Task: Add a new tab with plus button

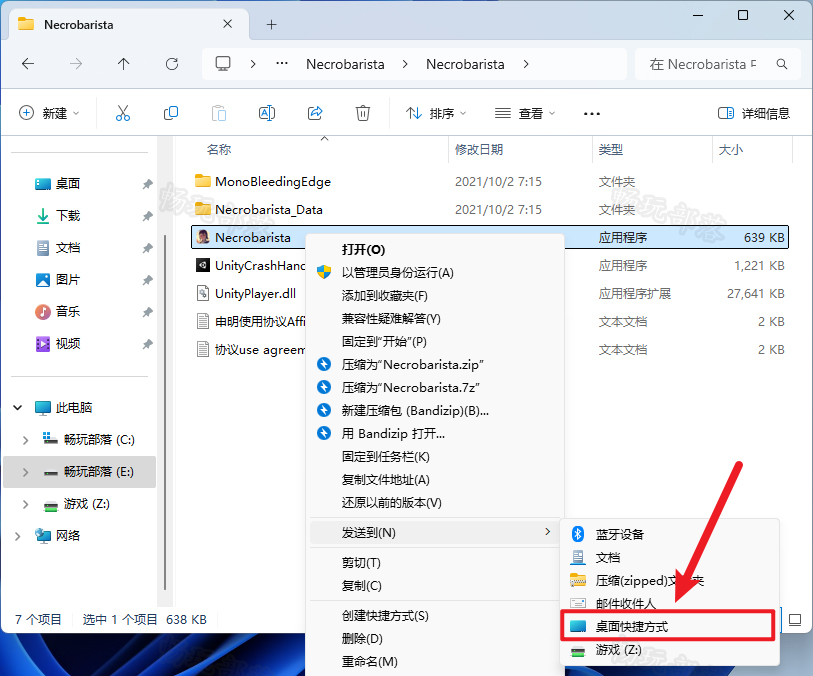Action: (x=271, y=24)
